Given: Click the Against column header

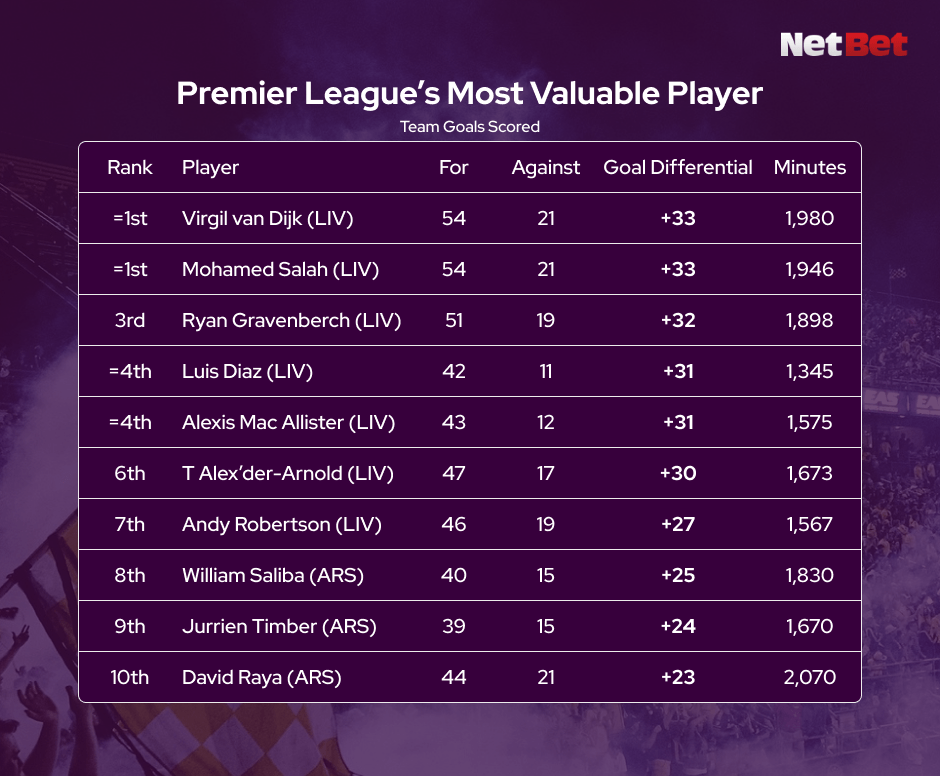Looking at the screenshot, I should pyautogui.click(x=545, y=168).
